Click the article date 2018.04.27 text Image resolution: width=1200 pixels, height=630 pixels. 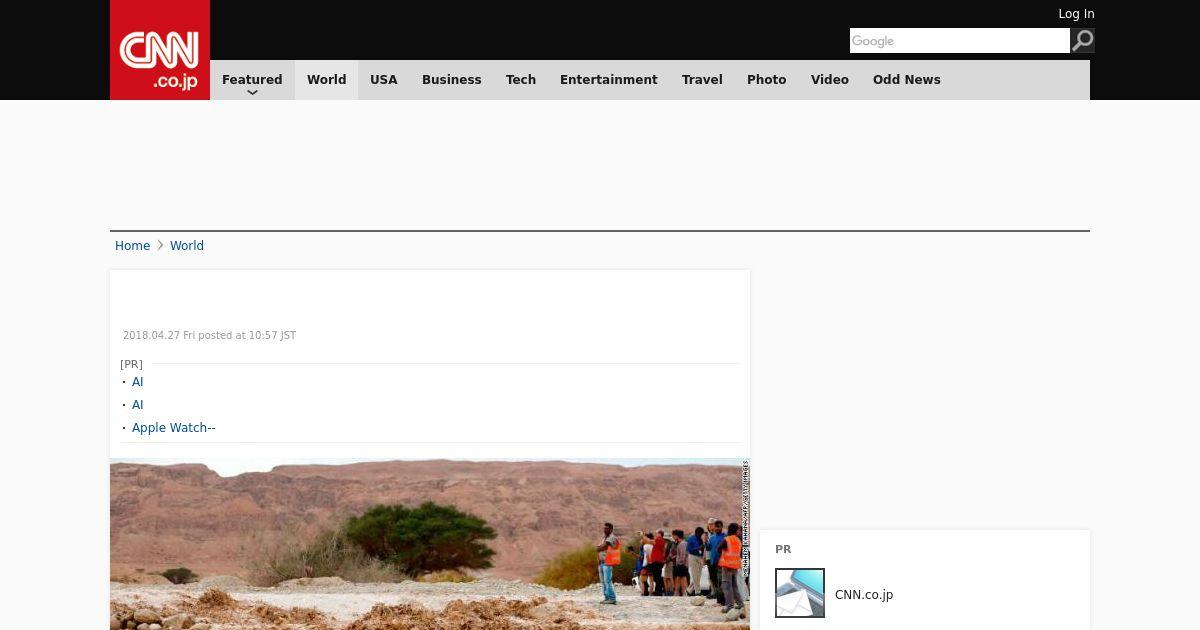click(209, 336)
